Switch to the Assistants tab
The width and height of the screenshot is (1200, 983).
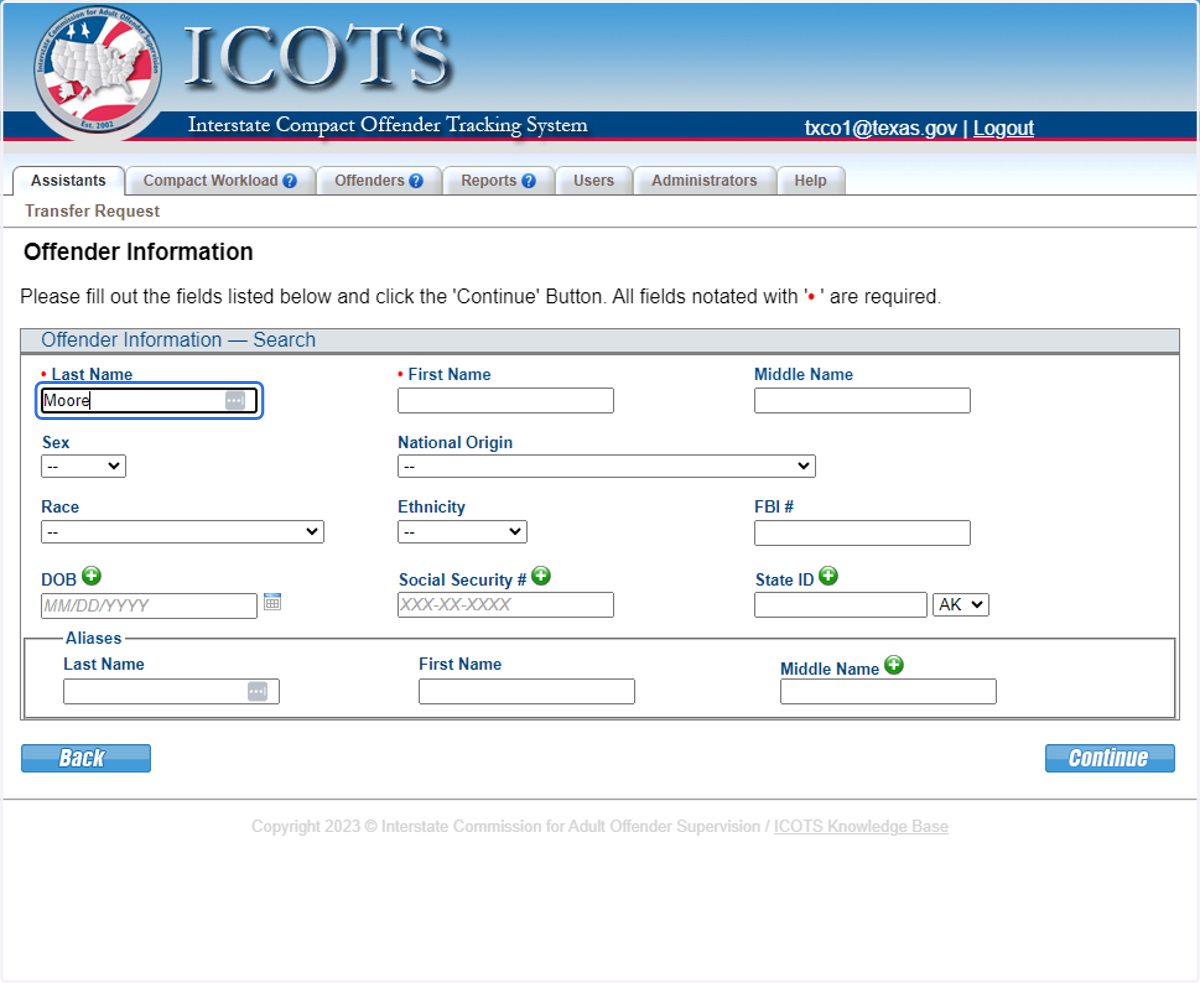pyautogui.click(x=68, y=181)
